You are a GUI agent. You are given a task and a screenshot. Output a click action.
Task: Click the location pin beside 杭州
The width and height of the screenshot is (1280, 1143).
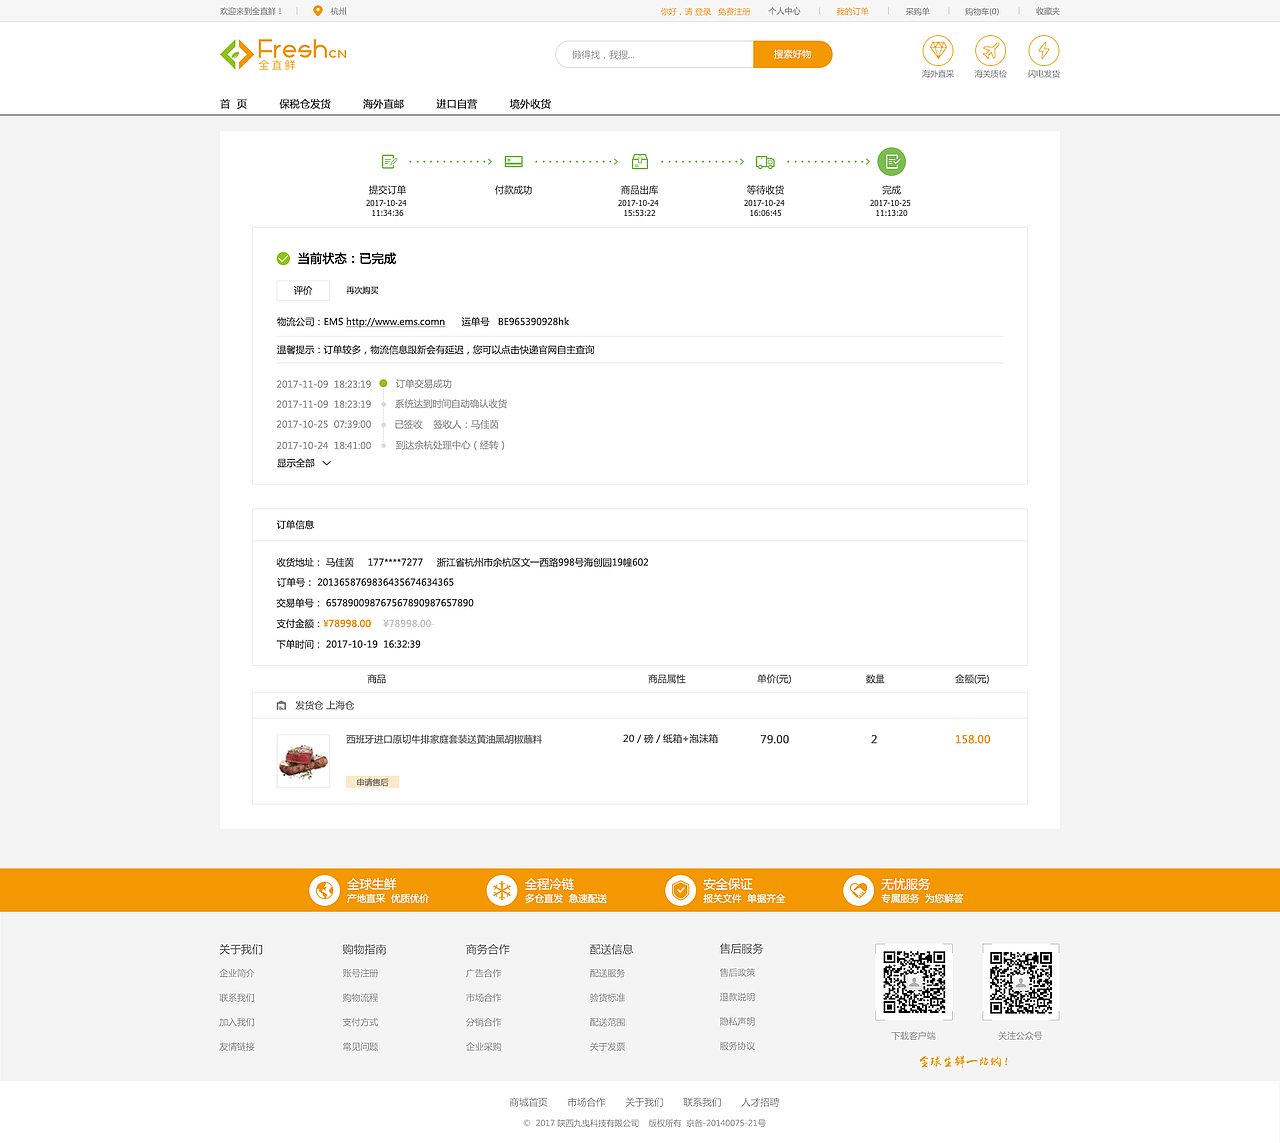320,11
